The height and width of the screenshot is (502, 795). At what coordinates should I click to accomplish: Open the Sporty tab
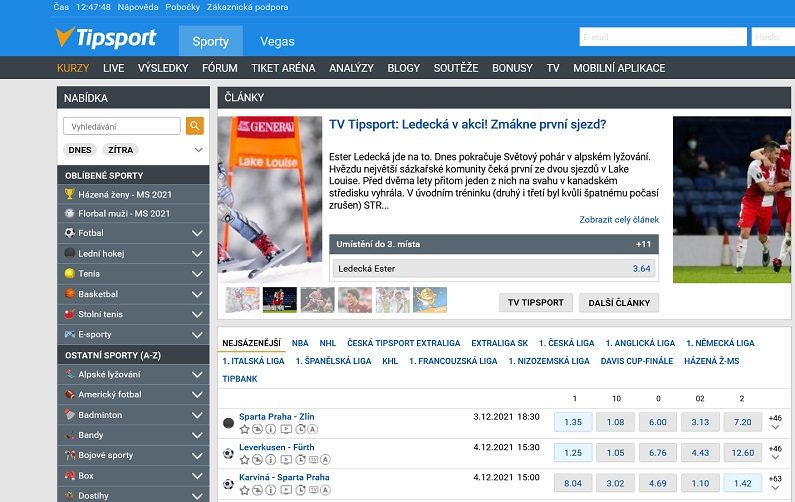[x=210, y=41]
